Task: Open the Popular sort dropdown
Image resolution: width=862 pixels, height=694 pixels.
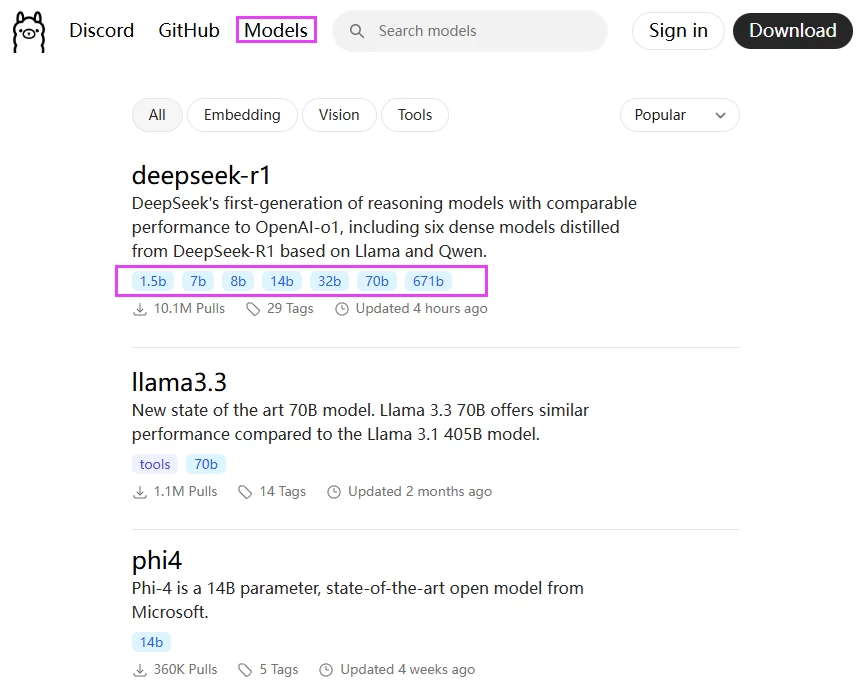Action: click(679, 115)
